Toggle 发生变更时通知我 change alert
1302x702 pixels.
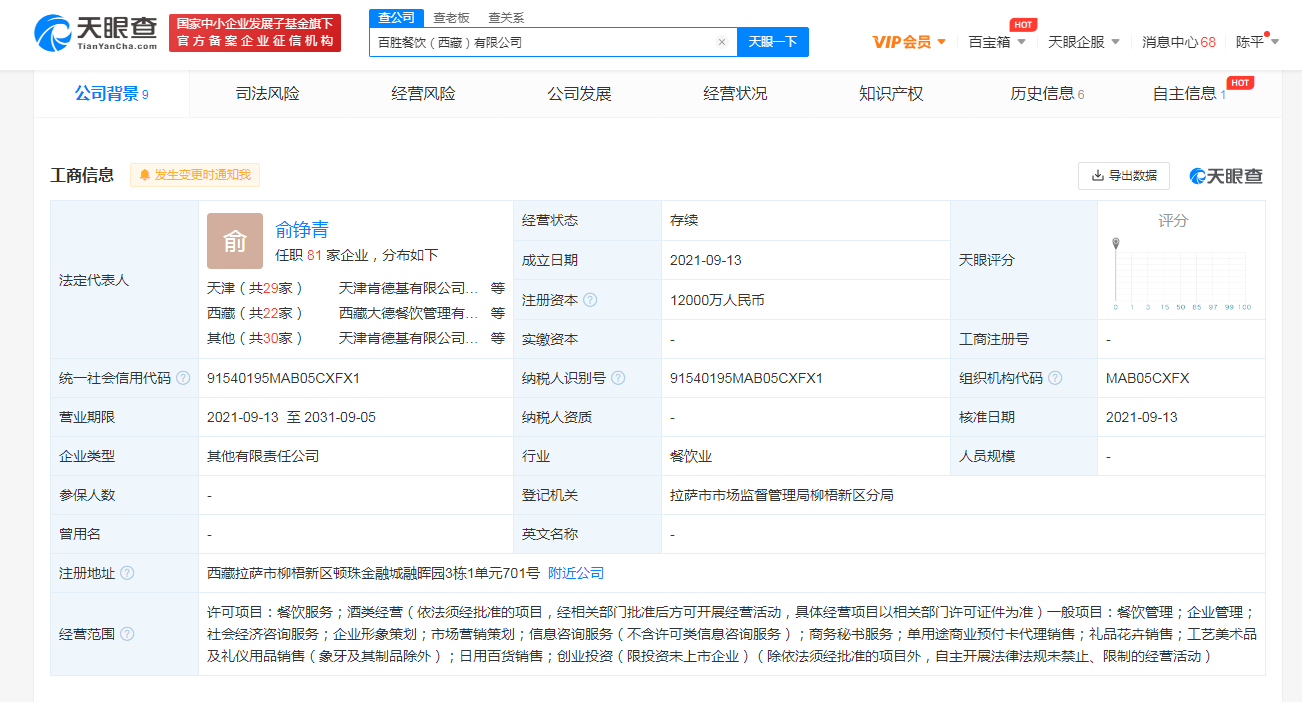pos(195,175)
